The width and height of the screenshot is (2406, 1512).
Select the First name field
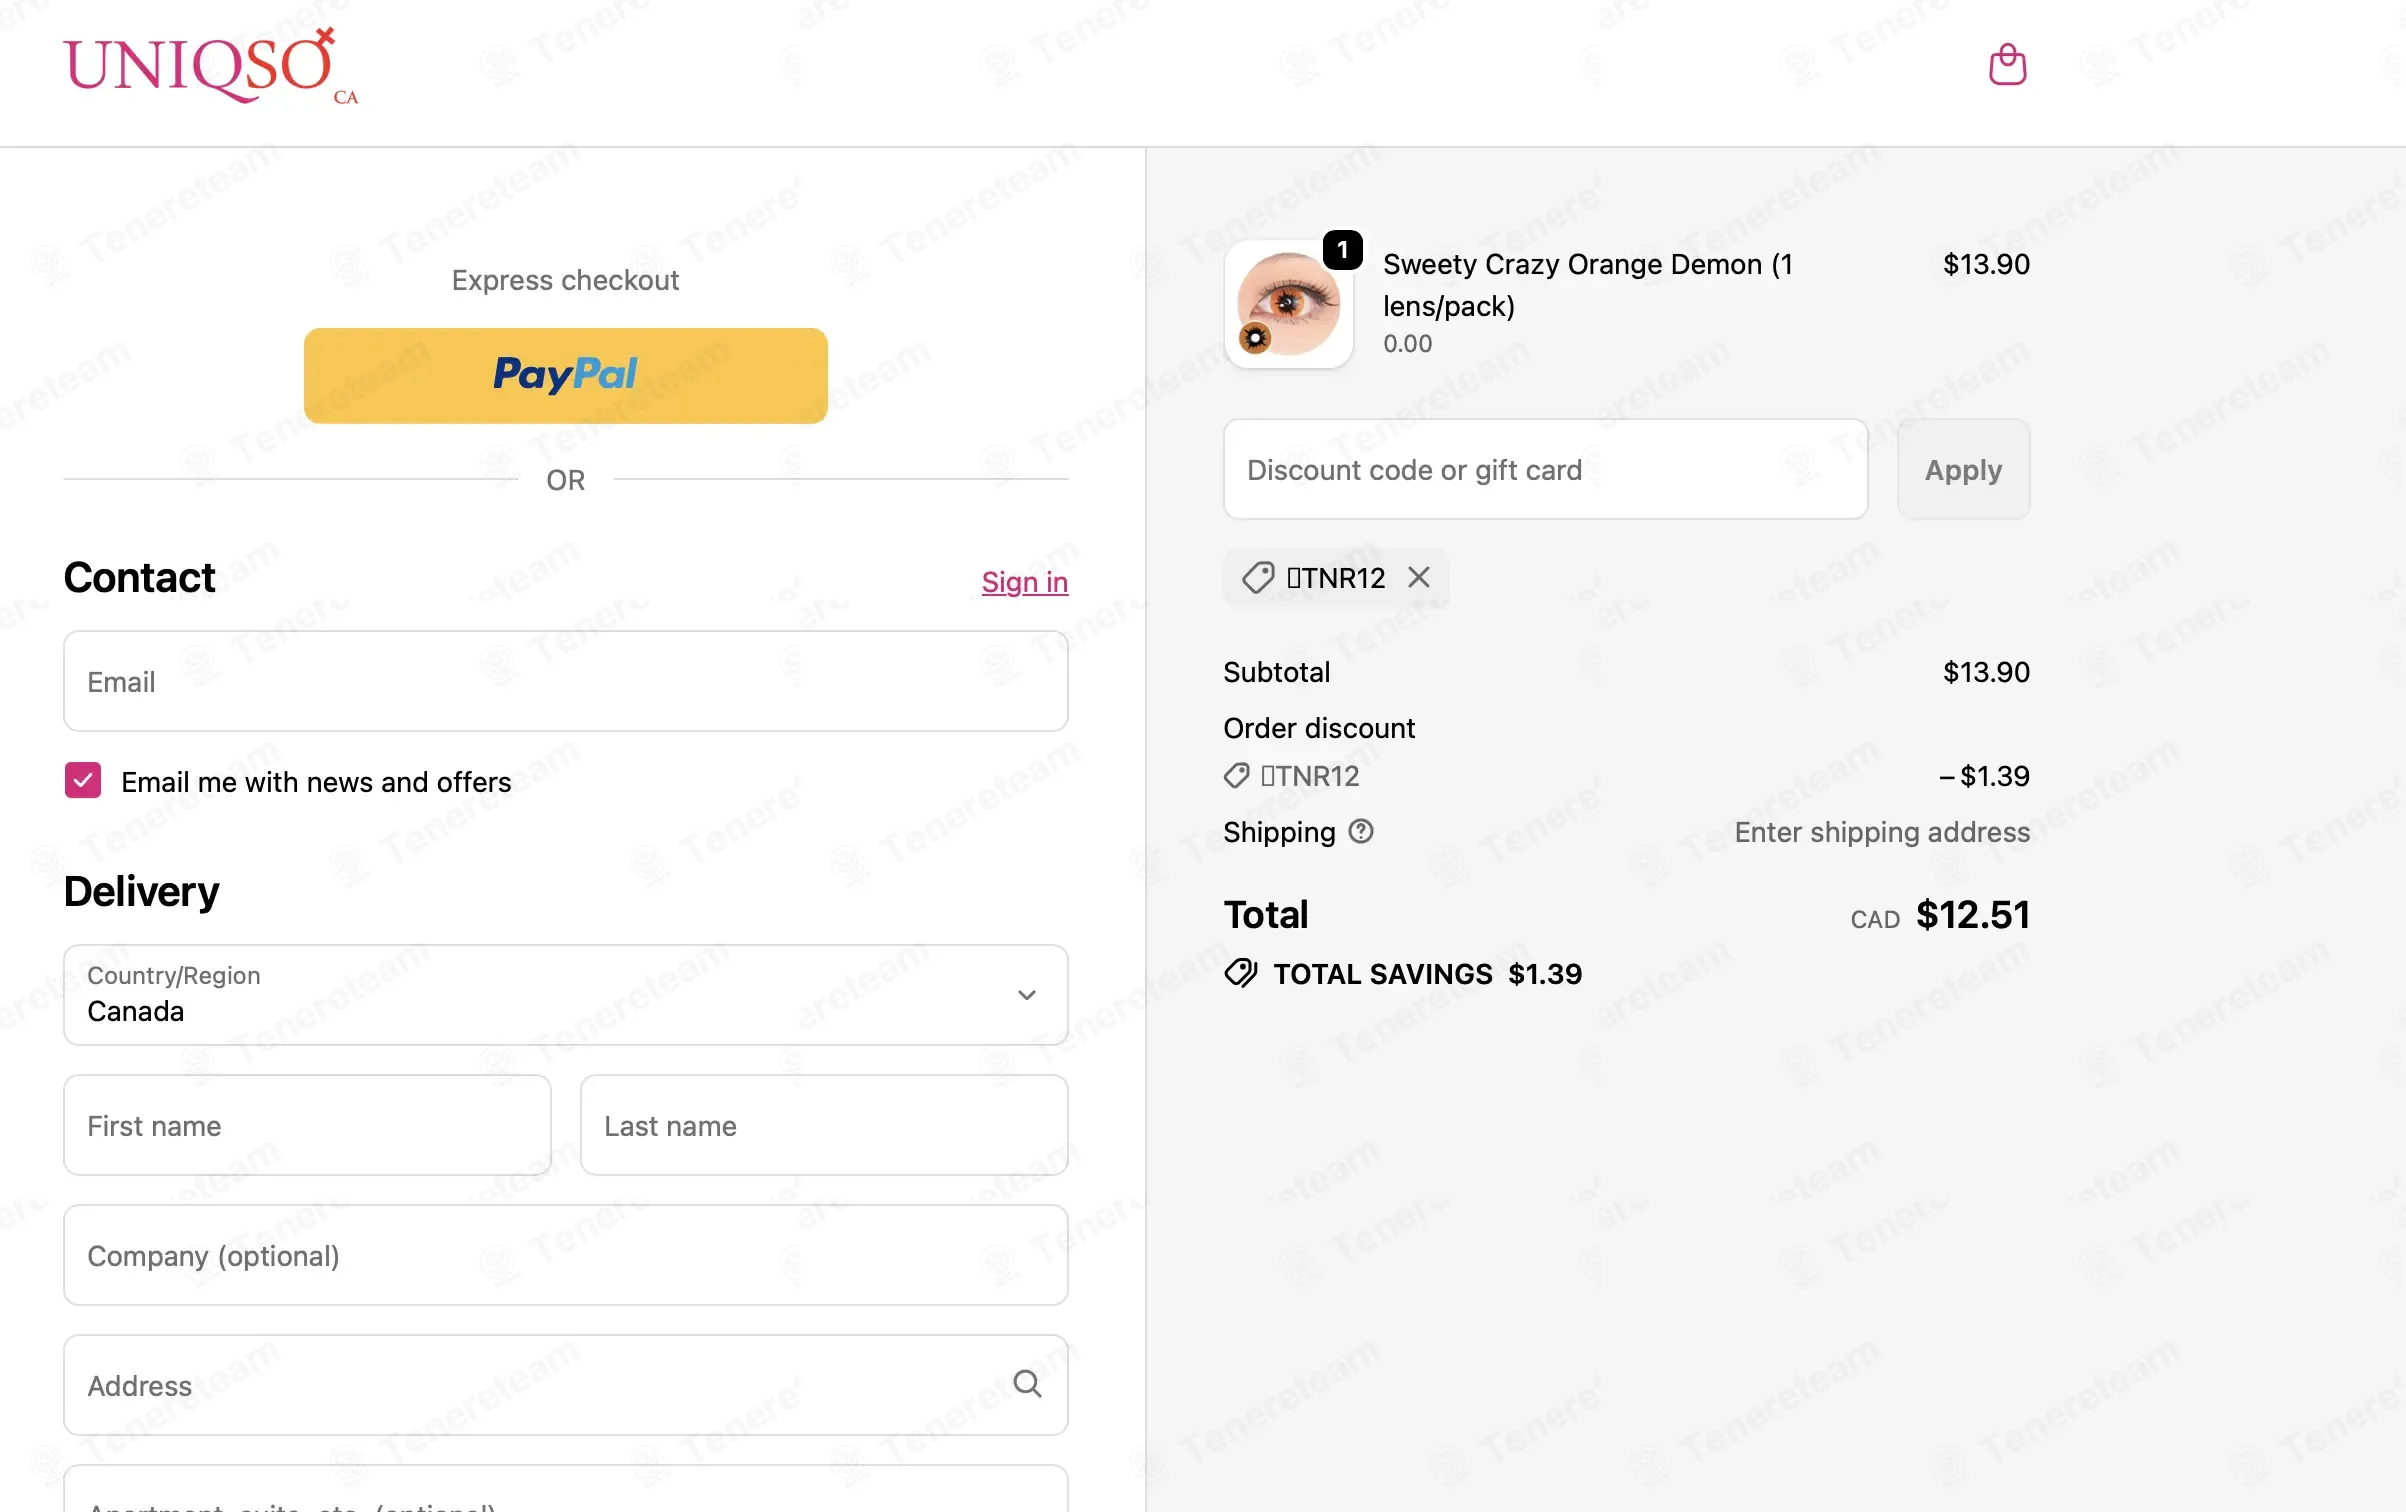307,1125
